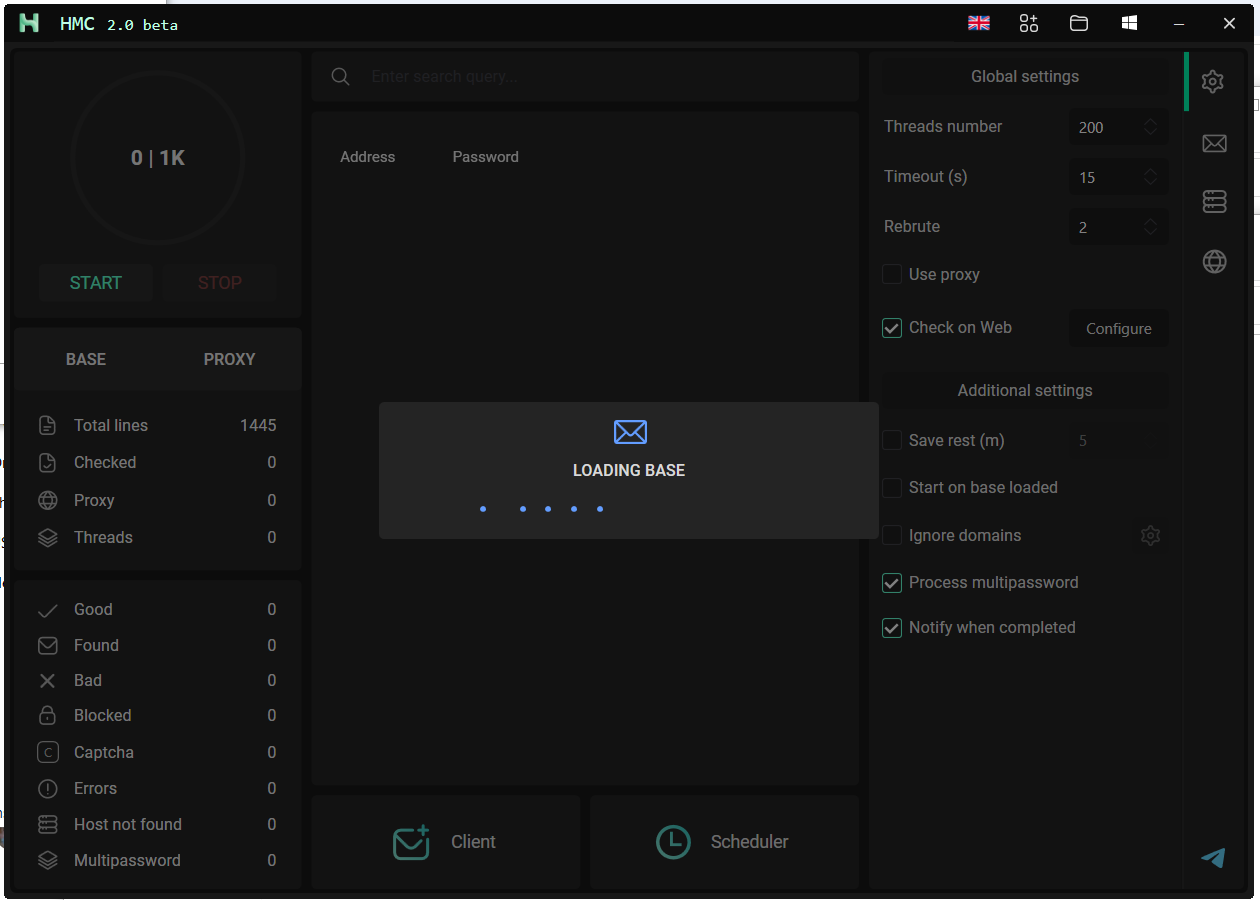Viewport: 1260px width, 900px height.
Task: Open the folder icon in title bar
Action: pyautogui.click(x=1079, y=23)
